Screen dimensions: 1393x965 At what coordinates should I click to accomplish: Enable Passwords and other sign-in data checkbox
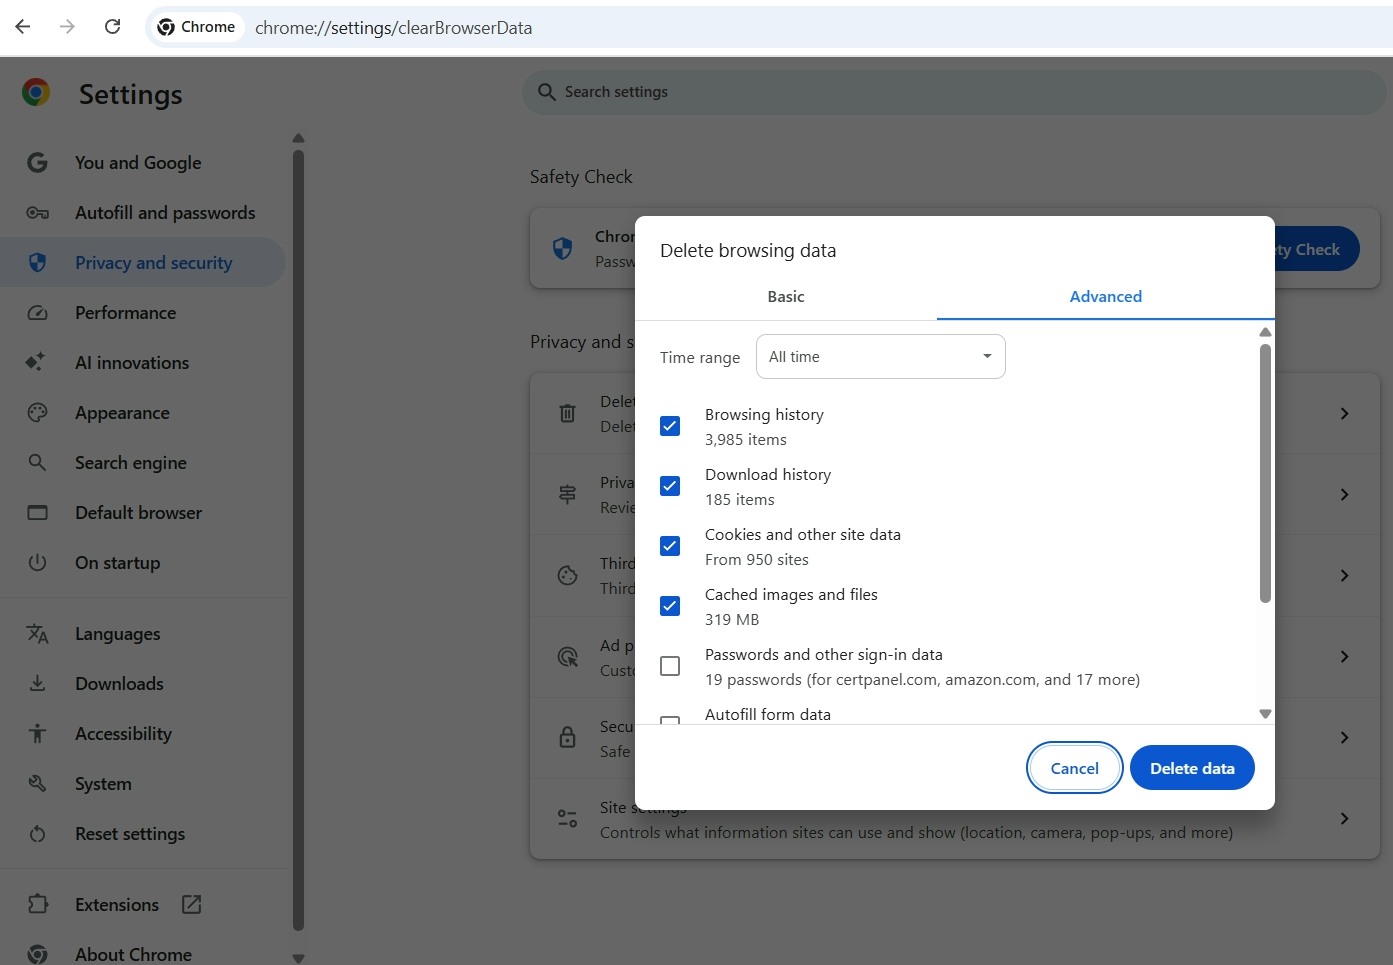pyautogui.click(x=670, y=666)
